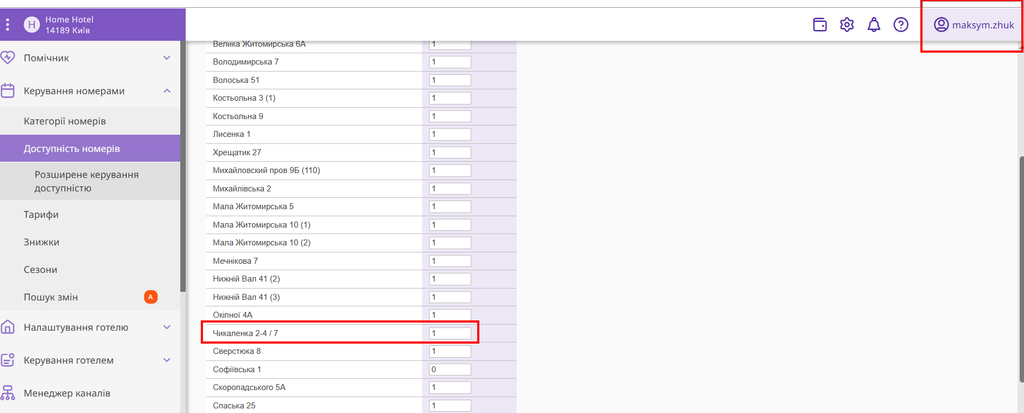Open settings gear icon in top bar
1024x413 pixels.
pos(847,25)
